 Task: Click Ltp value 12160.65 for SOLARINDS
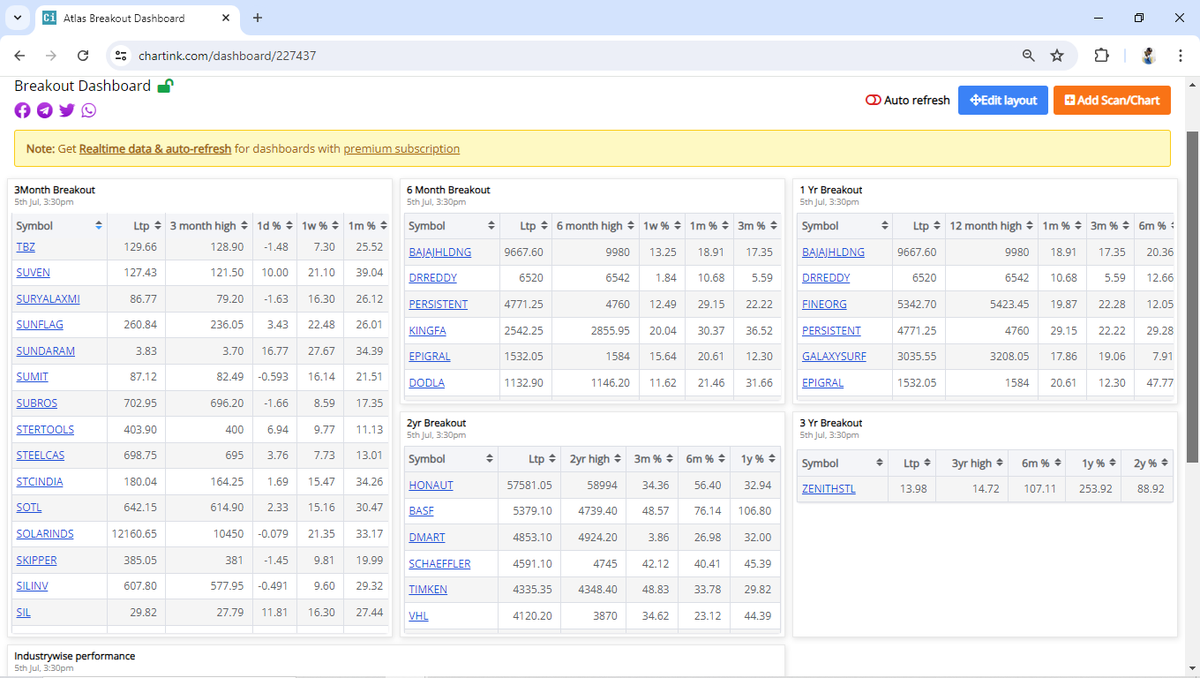[134, 533]
